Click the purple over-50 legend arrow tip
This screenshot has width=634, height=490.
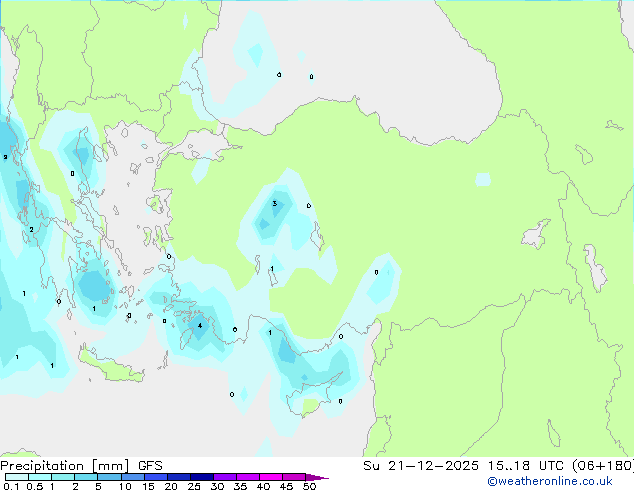pyautogui.click(x=317, y=477)
